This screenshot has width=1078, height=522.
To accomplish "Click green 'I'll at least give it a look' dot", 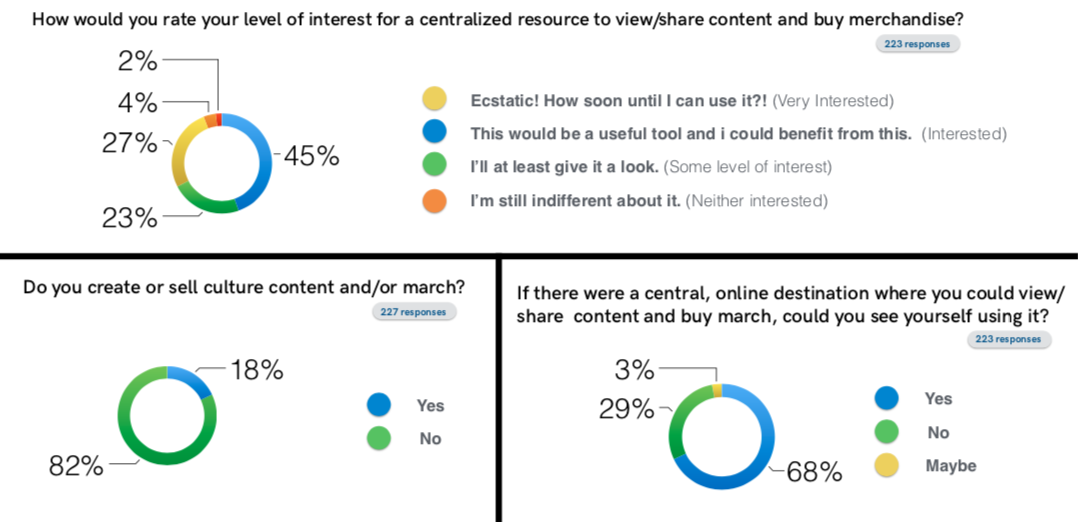I will 434,166.
